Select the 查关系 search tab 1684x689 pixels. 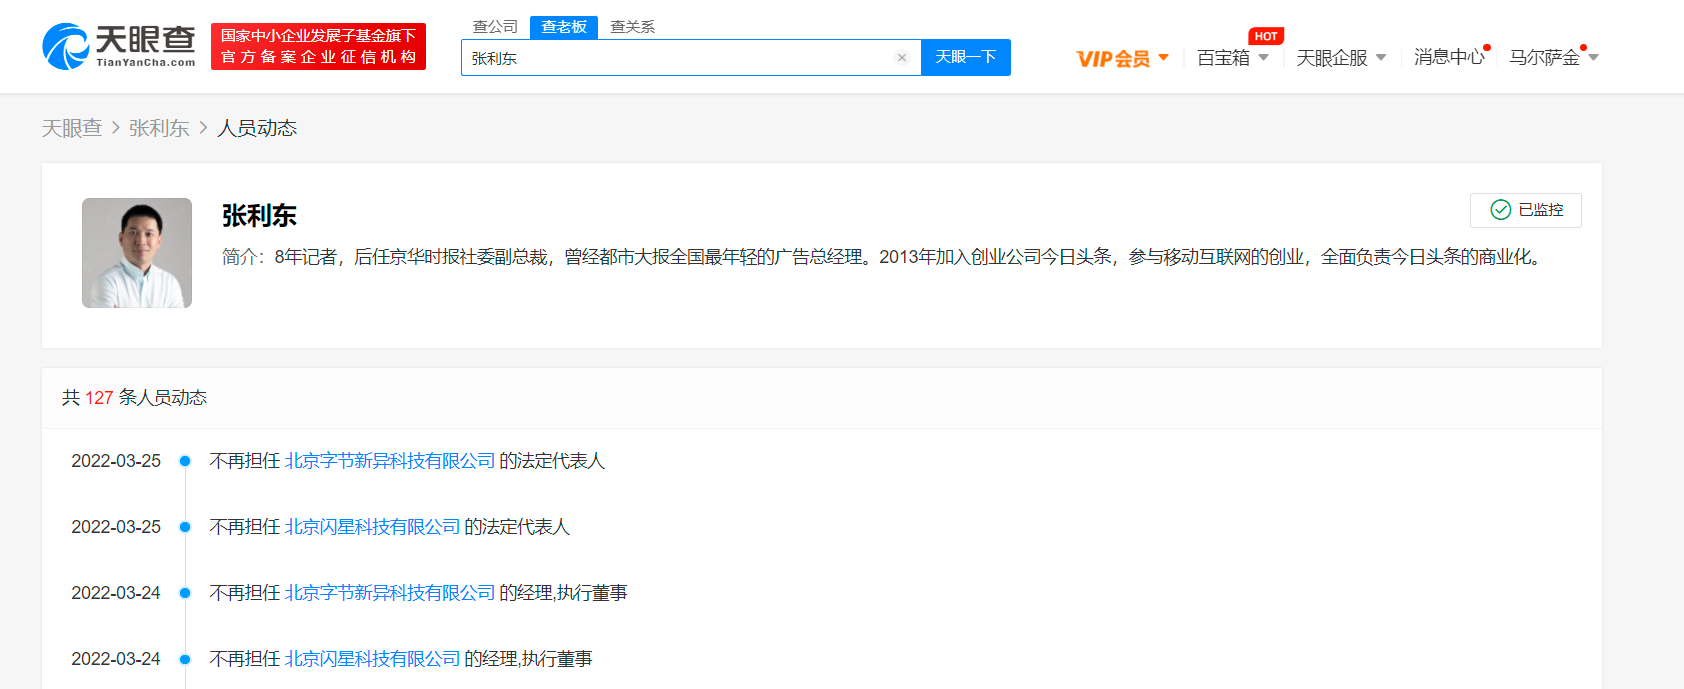(632, 27)
